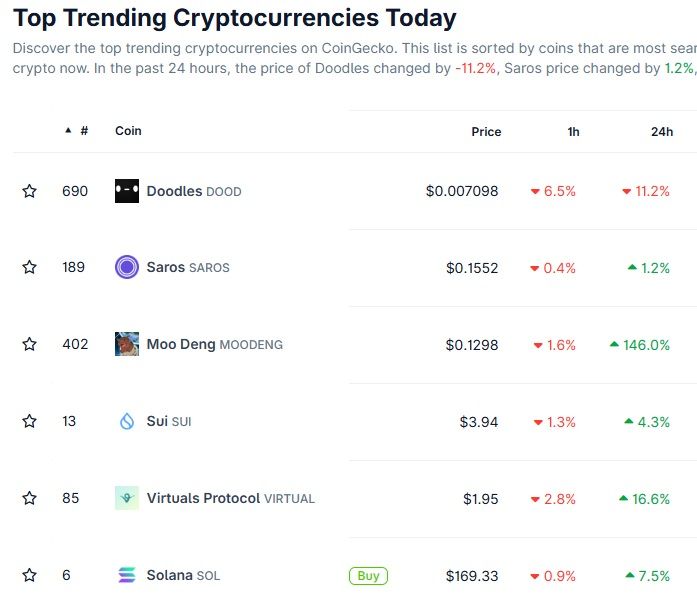Add Sui to favorites via star
Image resolution: width=697 pixels, height=608 pixels.
pos(30,421)
